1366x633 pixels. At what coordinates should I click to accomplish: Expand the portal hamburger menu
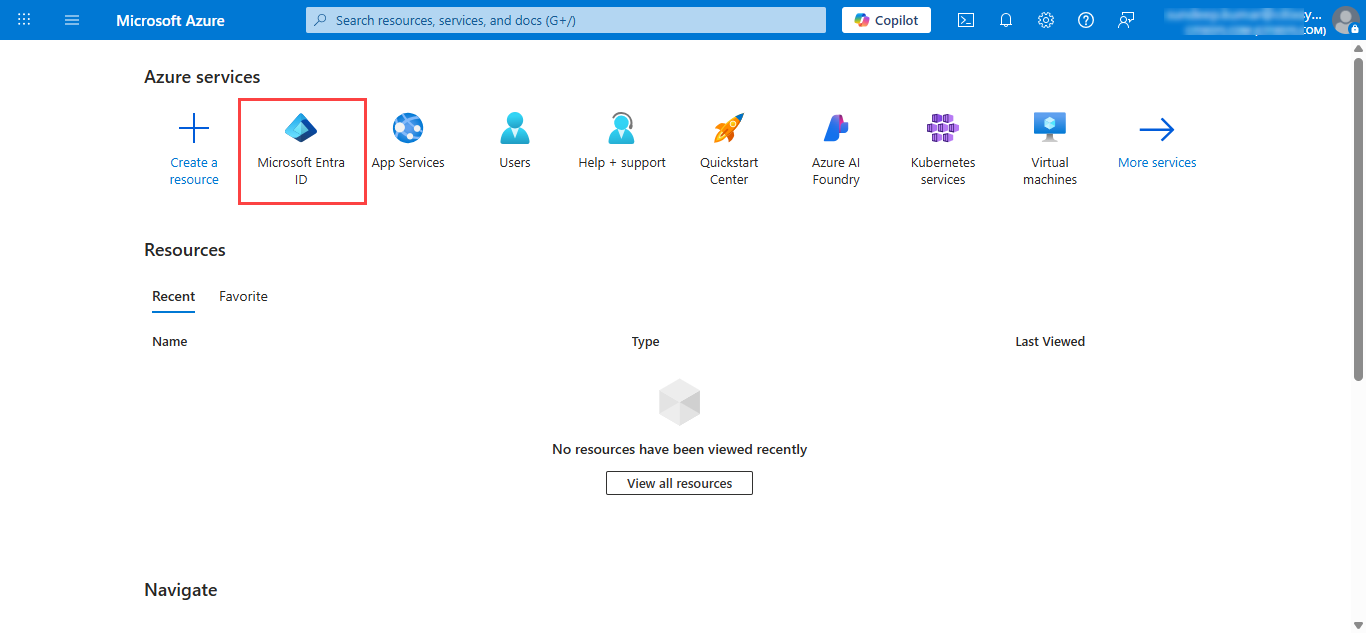point(72,20)
